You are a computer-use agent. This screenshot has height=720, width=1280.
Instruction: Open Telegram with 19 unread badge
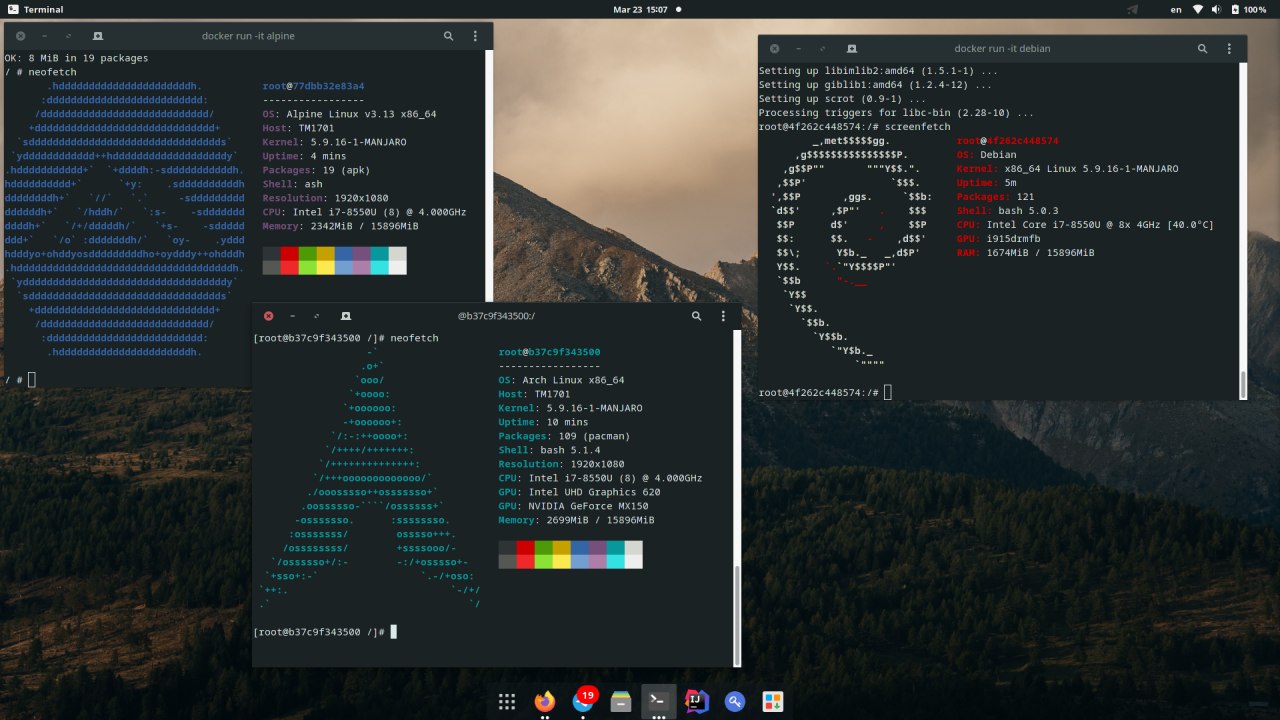pos(583,701)
